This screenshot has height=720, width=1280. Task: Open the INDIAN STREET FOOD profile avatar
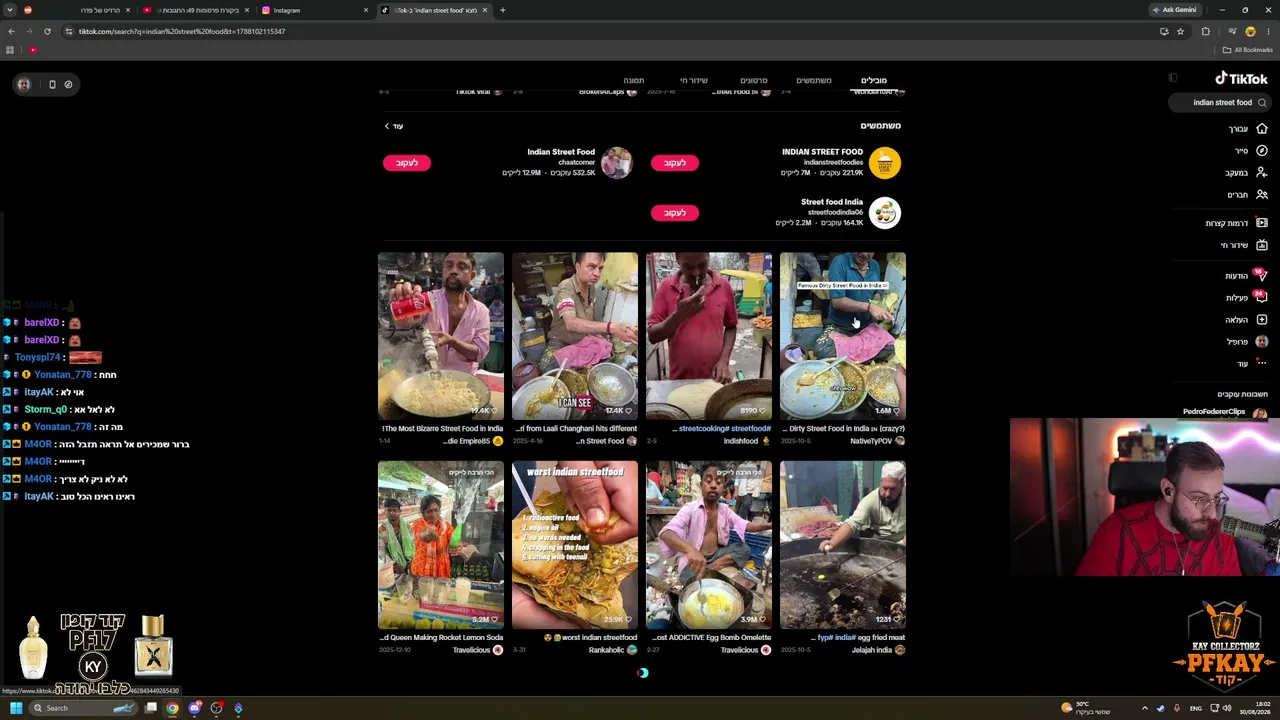click(885, 163)
